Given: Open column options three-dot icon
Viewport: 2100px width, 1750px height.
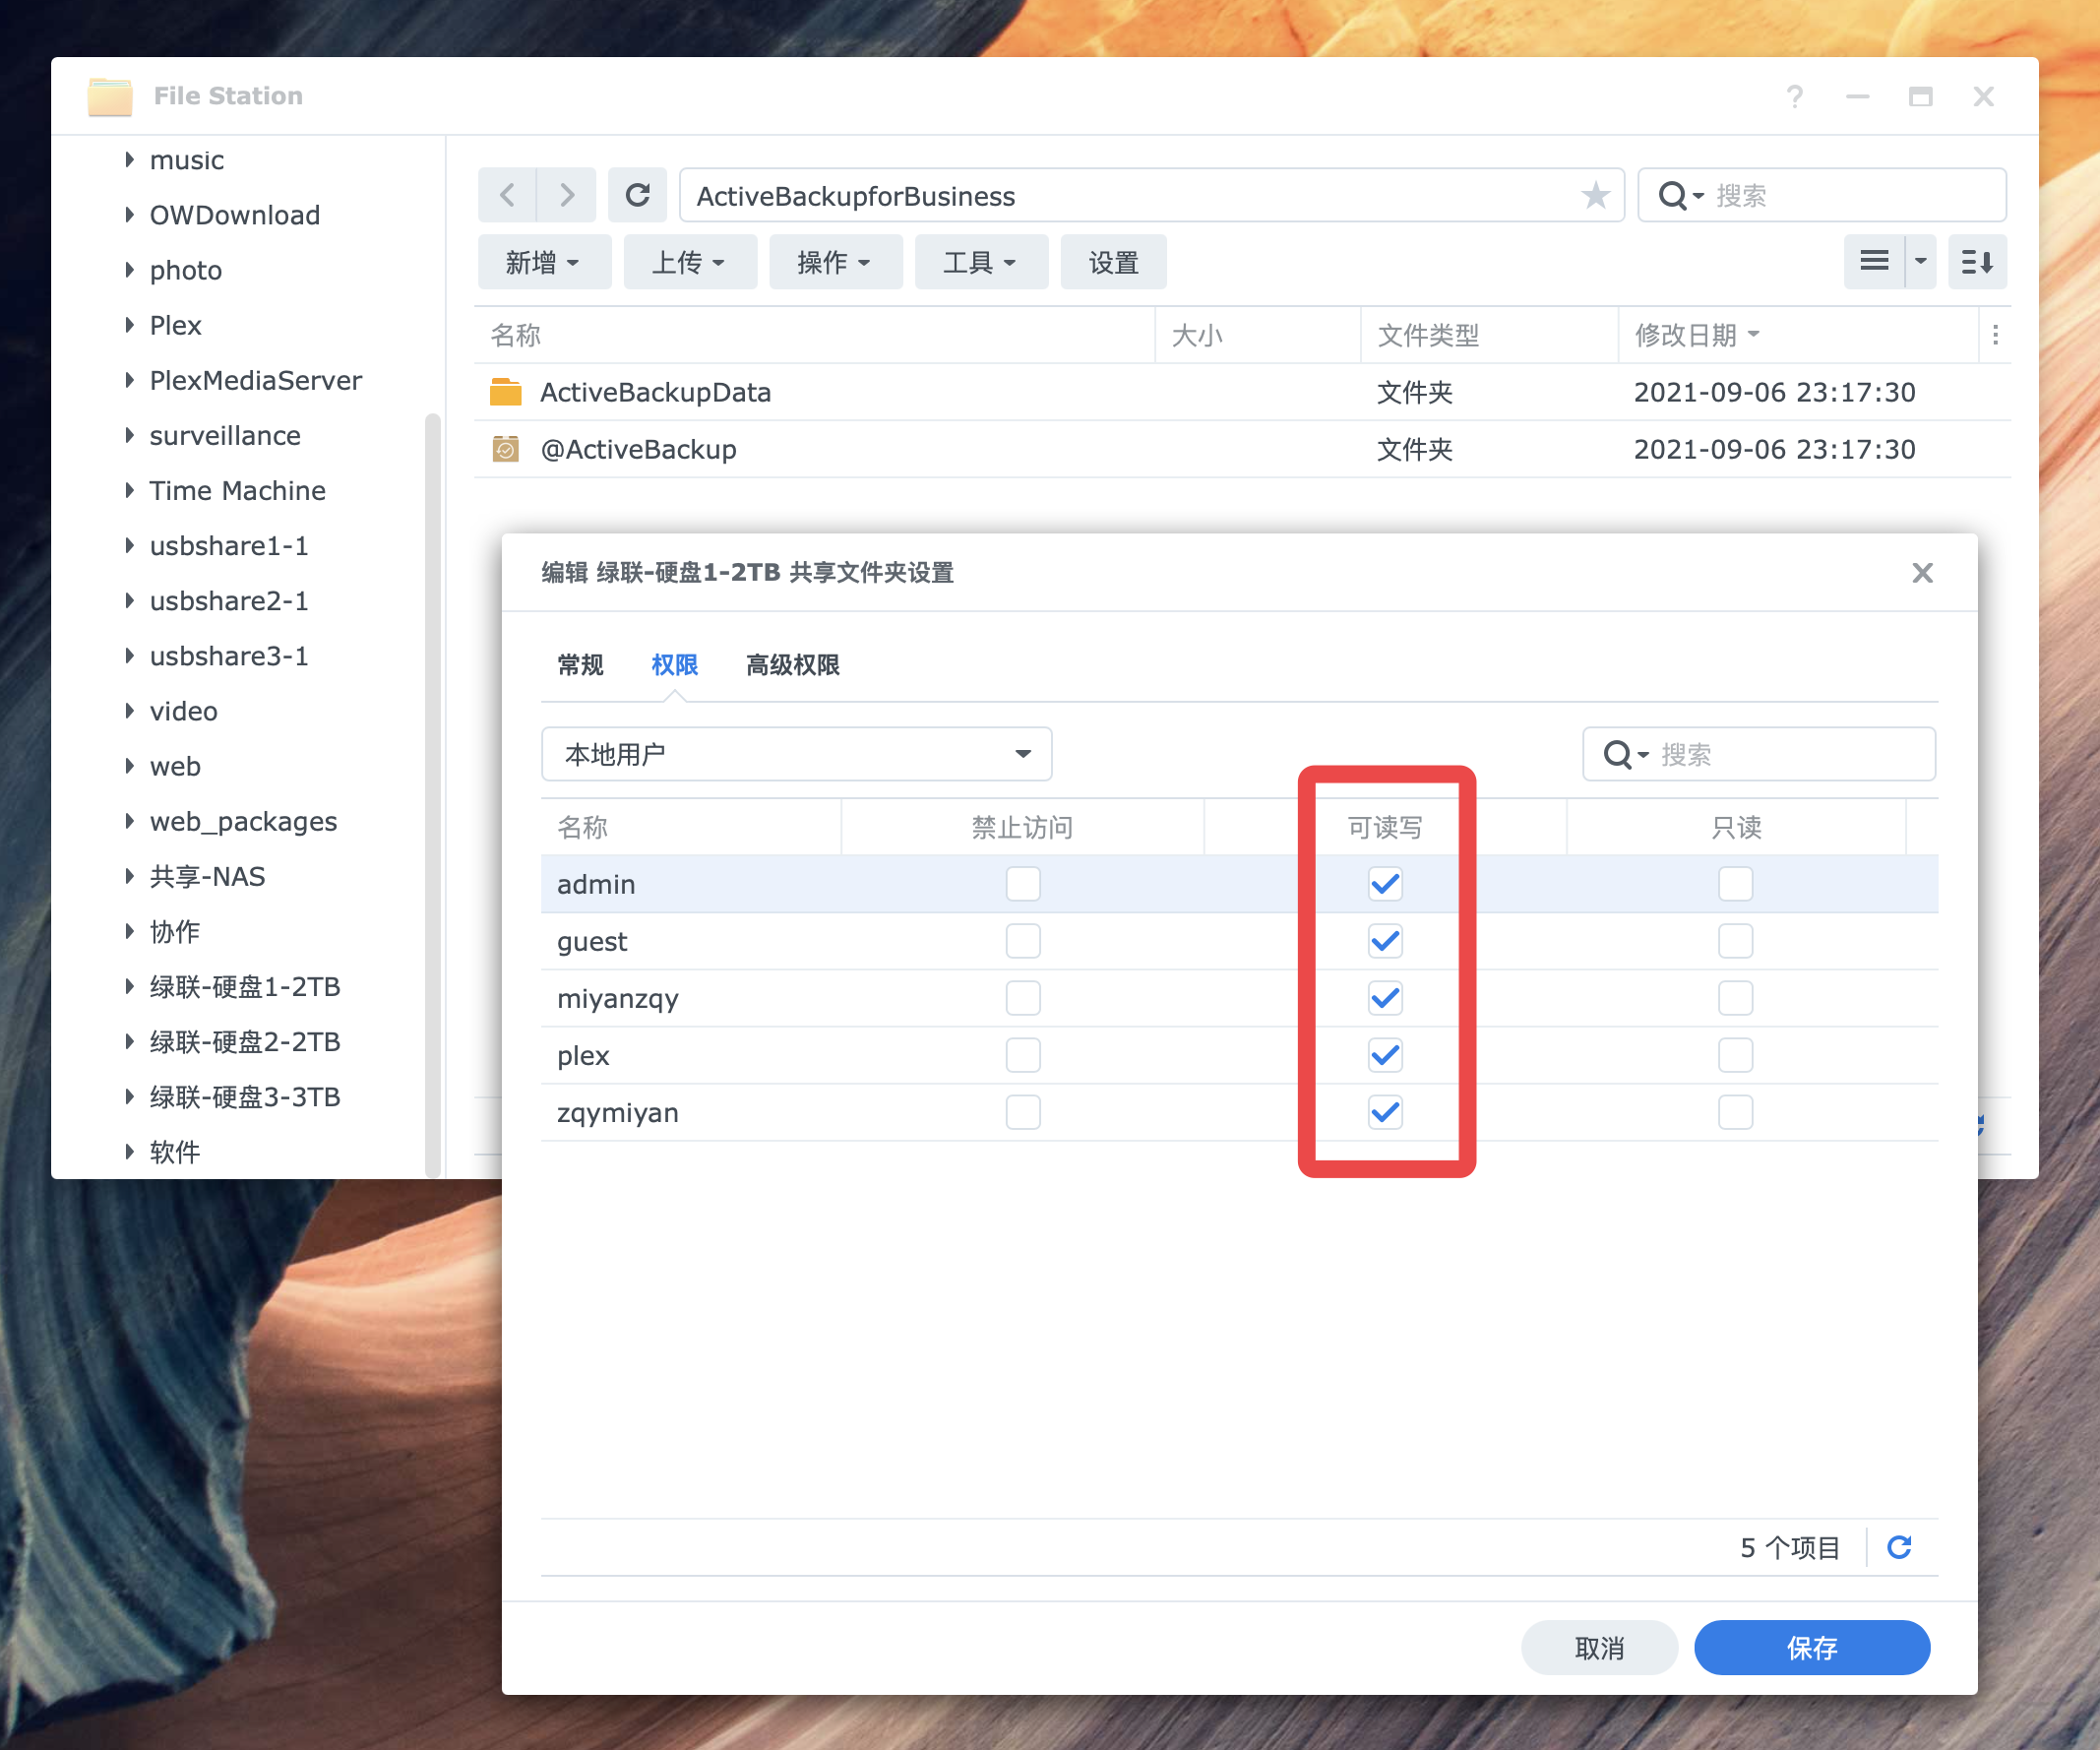Looking at the screenshot, I should coord(1995,335).
